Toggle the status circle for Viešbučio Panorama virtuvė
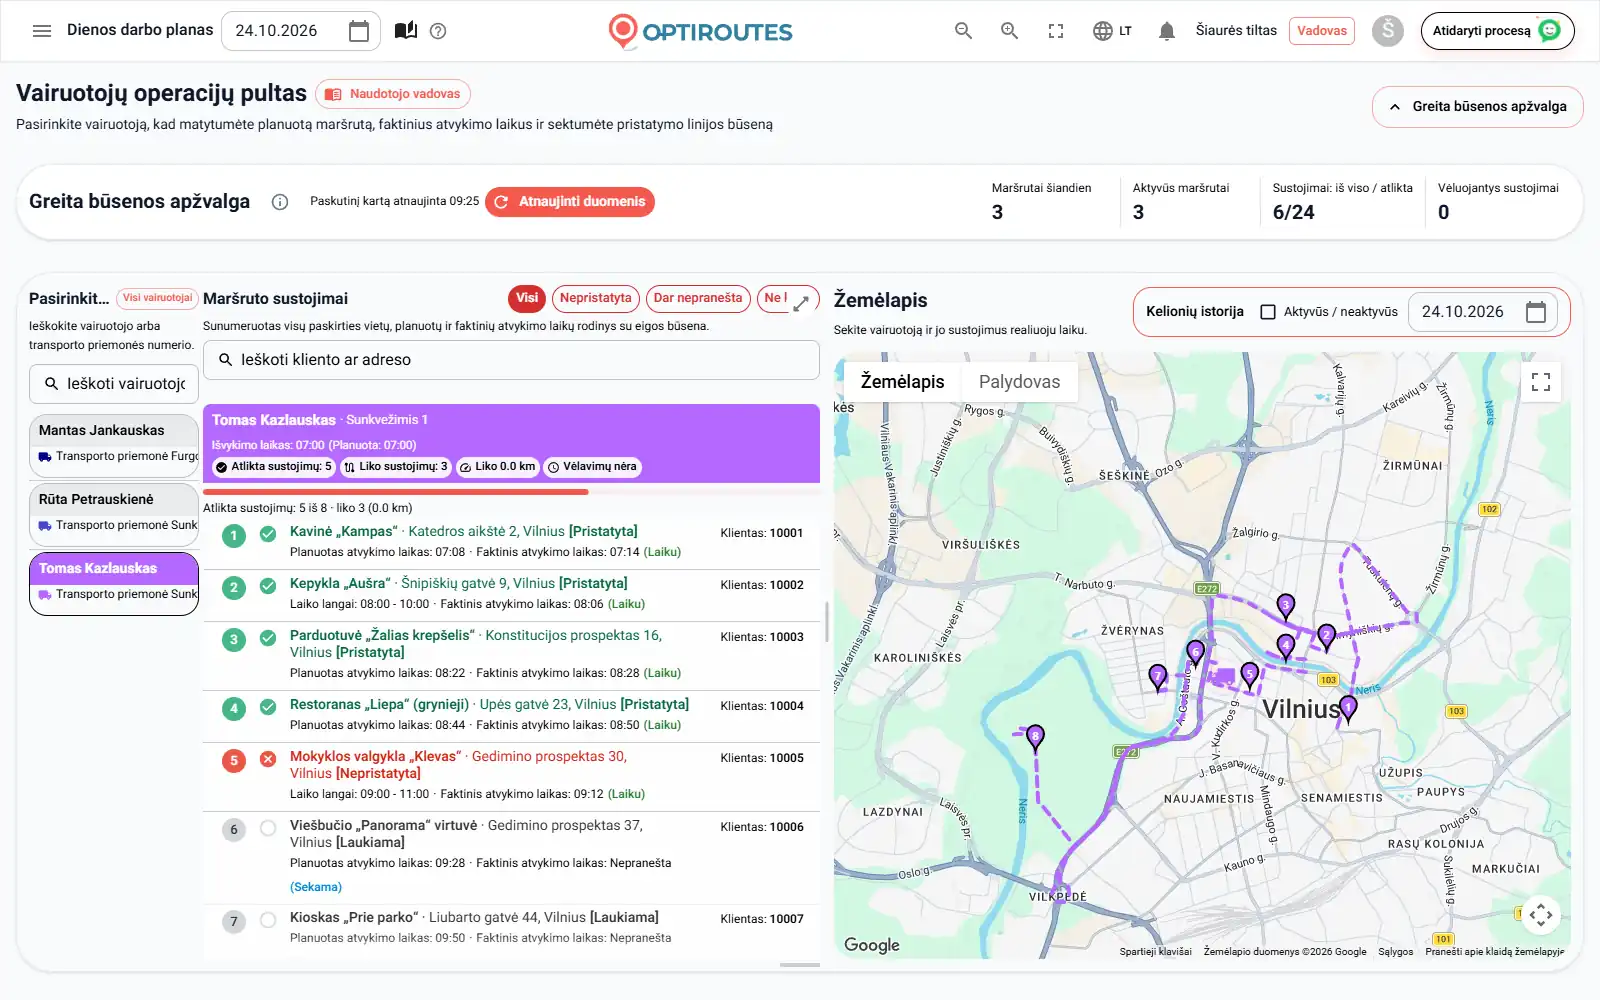Viewport: 1600px width, 1000px height. coord(268,828)
